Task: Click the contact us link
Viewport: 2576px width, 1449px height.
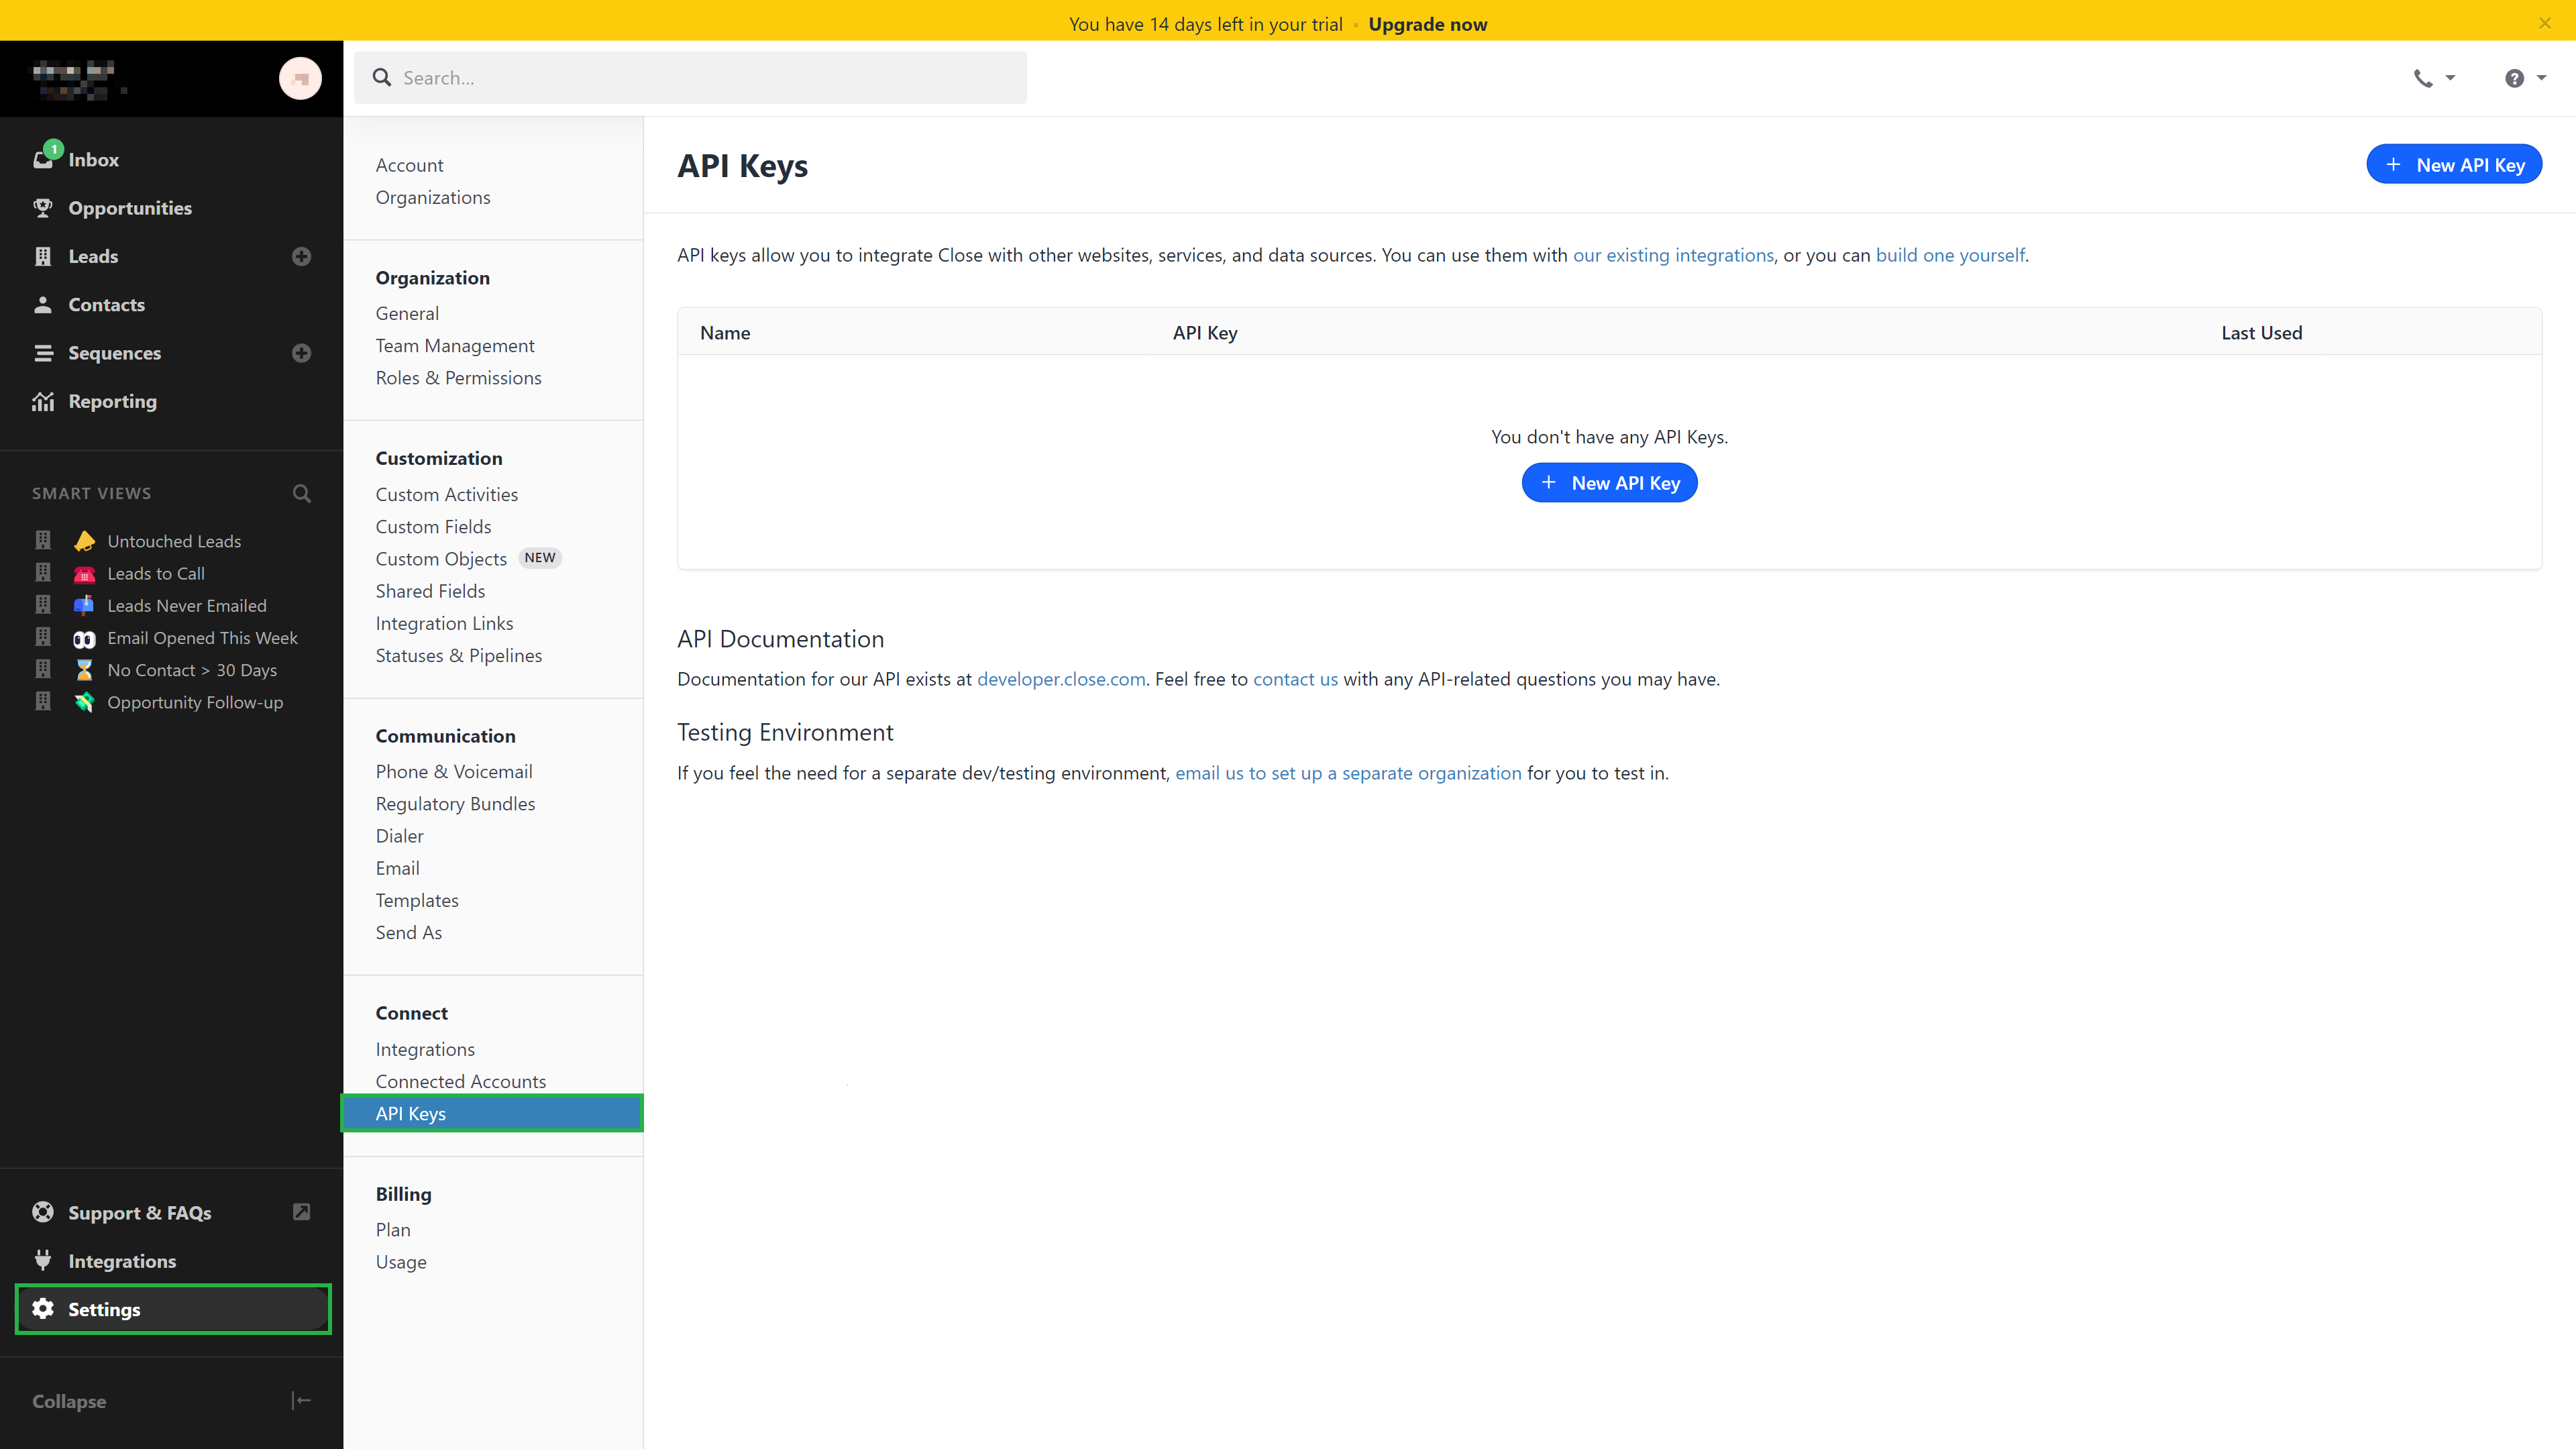Action: pos(1295,679)
